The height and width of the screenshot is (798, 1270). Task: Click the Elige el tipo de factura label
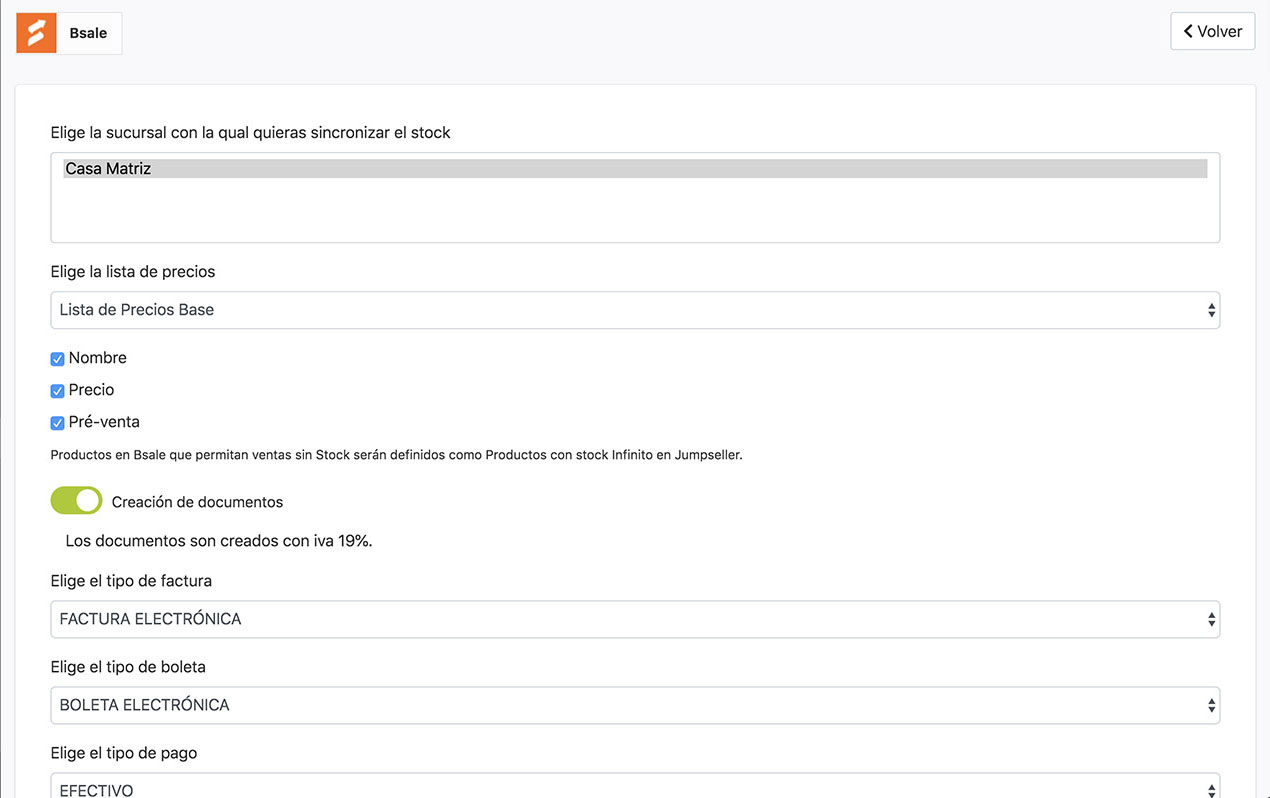(131, 581)
